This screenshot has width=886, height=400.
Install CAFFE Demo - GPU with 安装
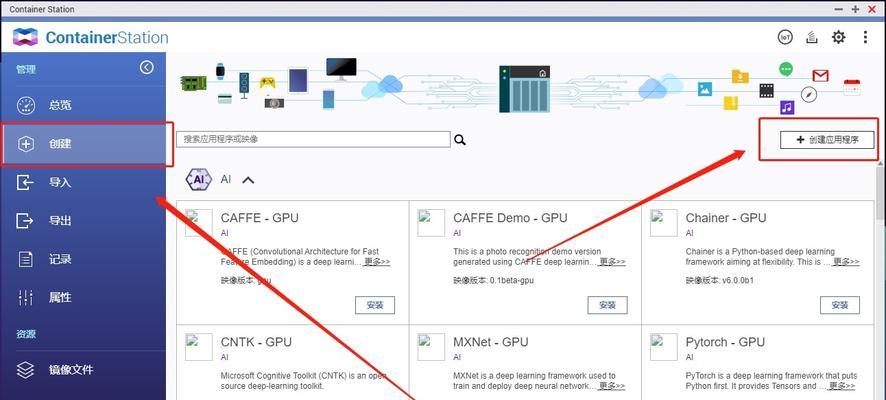click(x=607, y=305)
